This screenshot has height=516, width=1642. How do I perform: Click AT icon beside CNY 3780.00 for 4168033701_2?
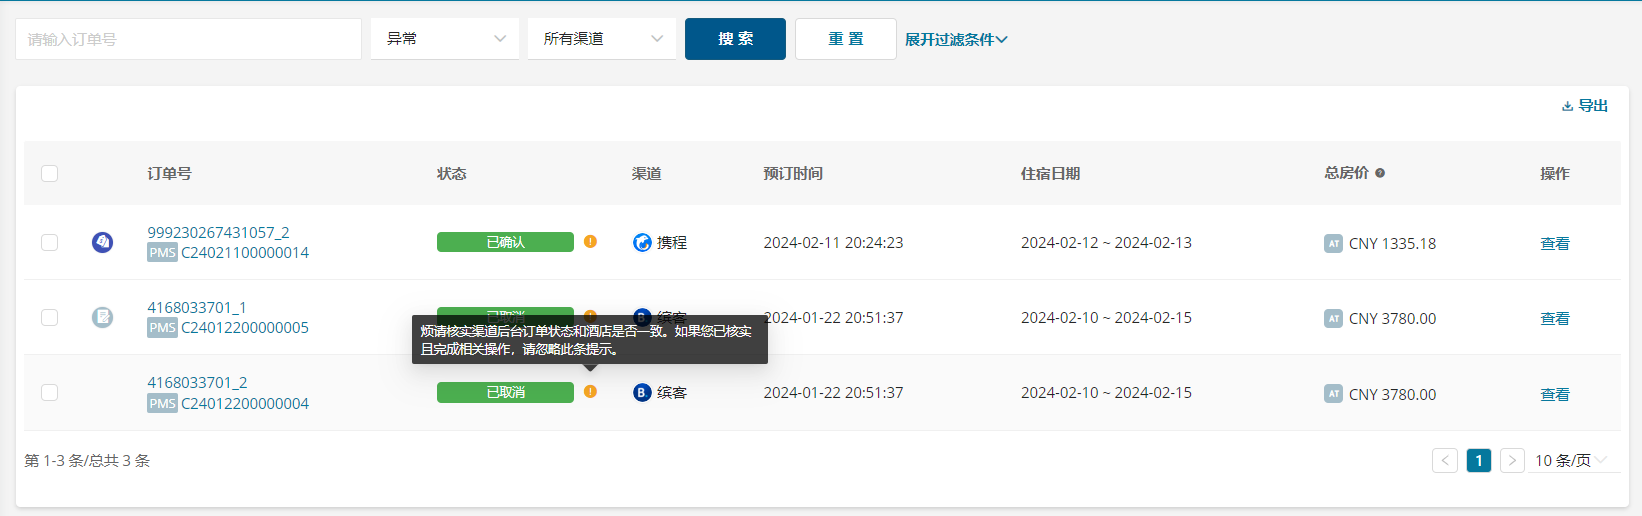coord(1333,394)
